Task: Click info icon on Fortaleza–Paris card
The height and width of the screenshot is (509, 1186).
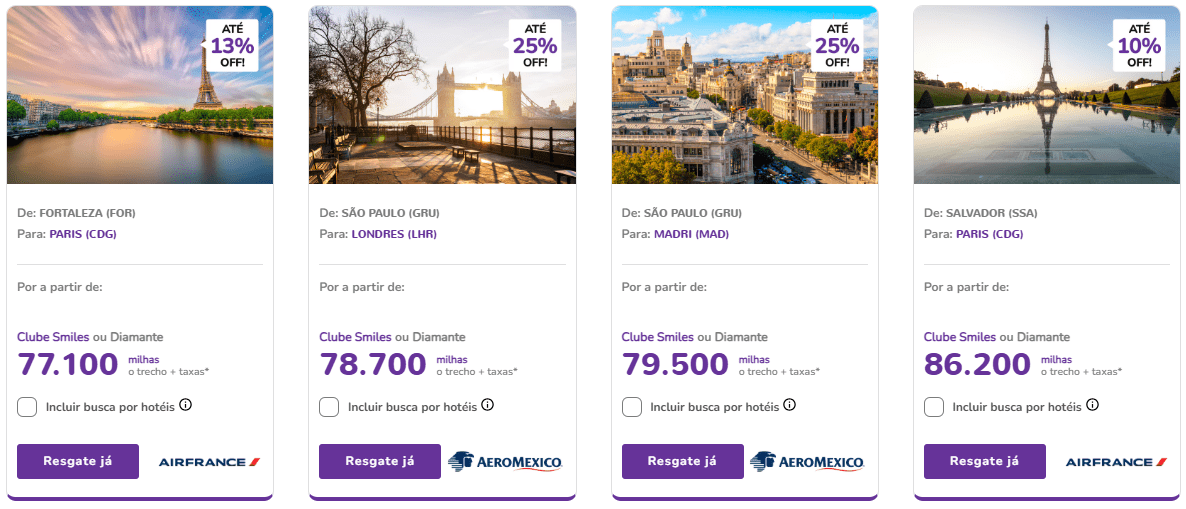Action: (185, 405)
